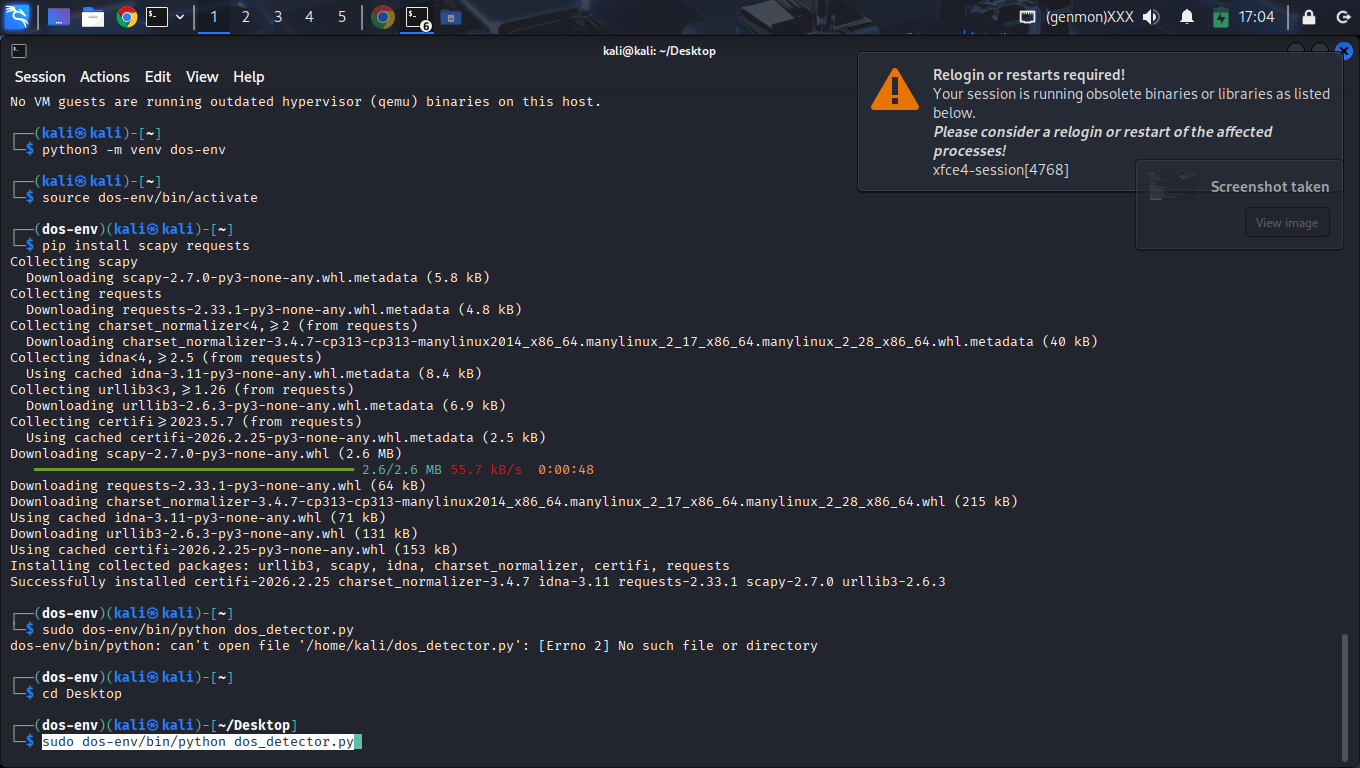Open the Session menu
1360x768 pixels.
[40, 77]
